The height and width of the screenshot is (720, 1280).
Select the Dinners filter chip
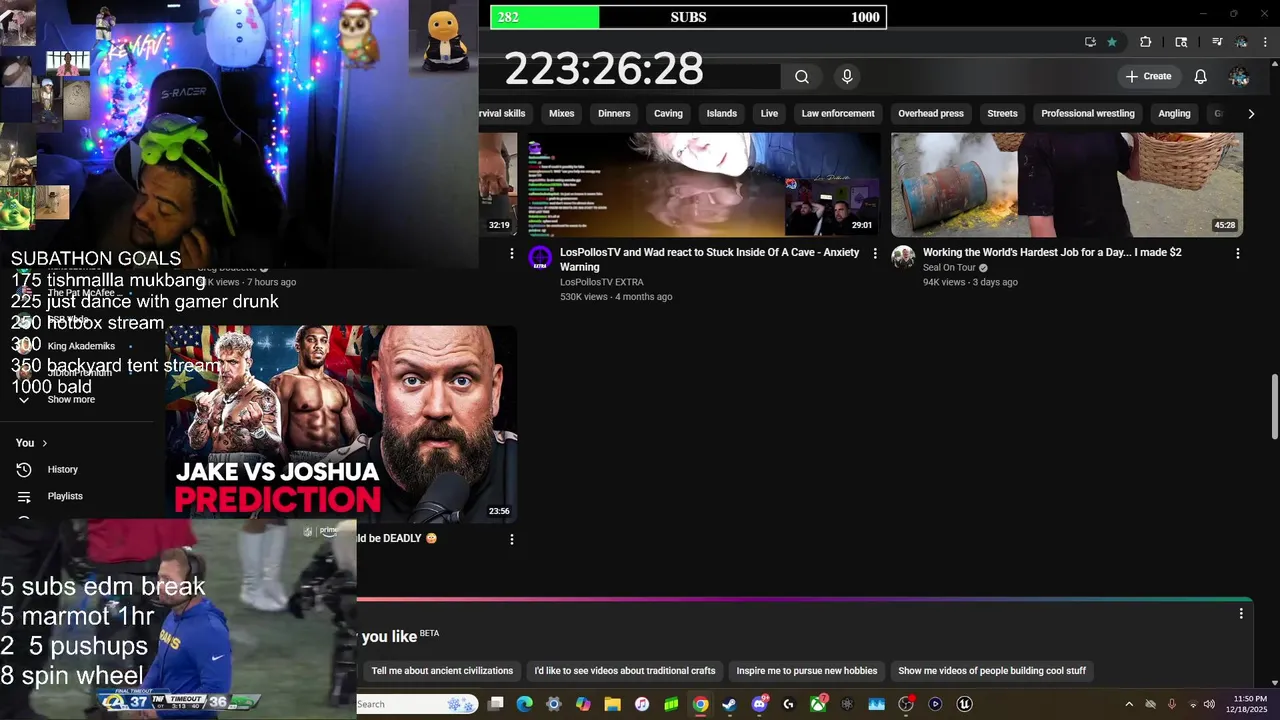pyautogui.click(x=614, y=113)
